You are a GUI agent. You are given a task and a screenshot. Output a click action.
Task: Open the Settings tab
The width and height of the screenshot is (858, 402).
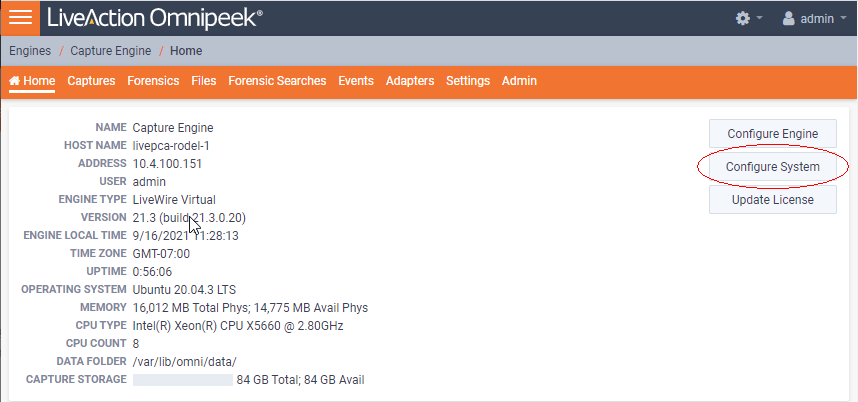coord(468,81)
